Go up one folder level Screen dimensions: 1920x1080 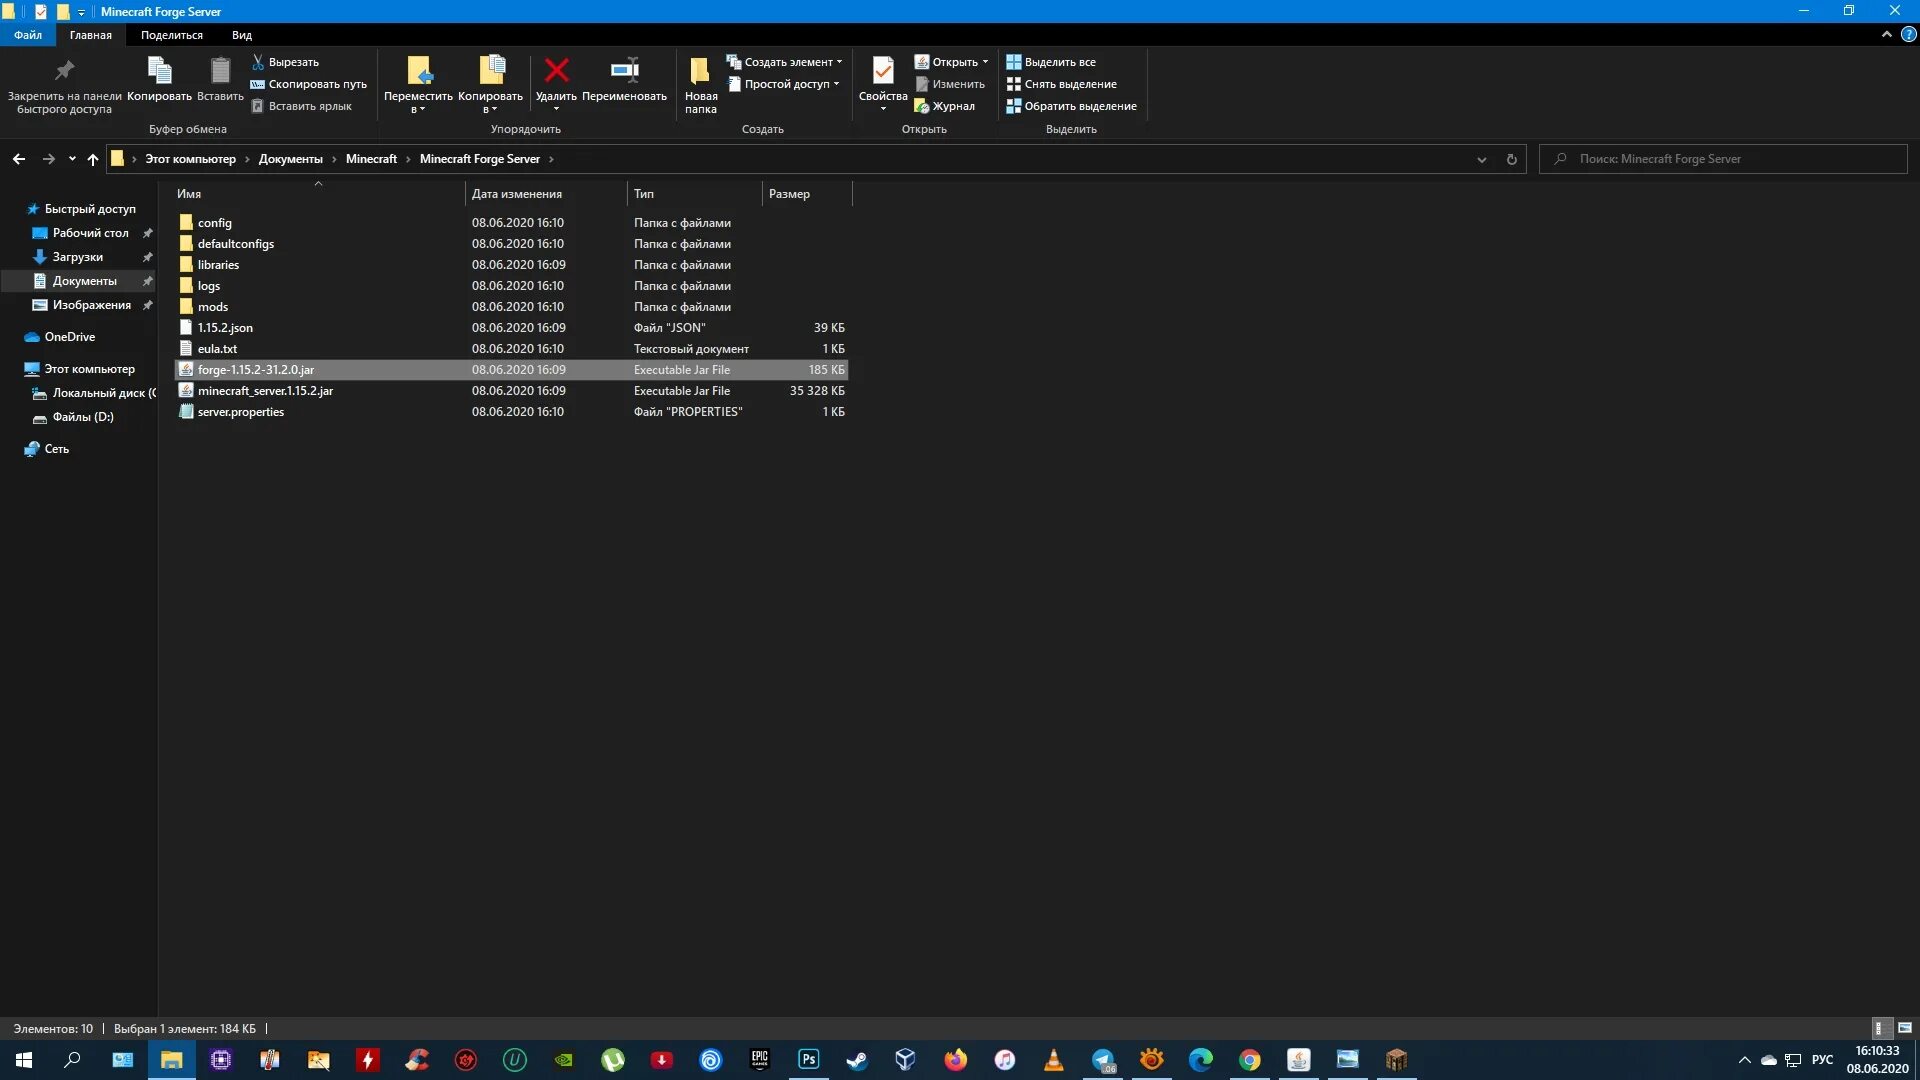click(x=93, y=159)
